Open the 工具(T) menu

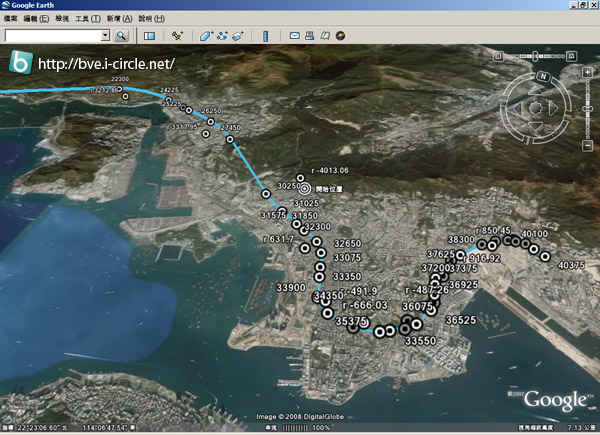[87, 19]
